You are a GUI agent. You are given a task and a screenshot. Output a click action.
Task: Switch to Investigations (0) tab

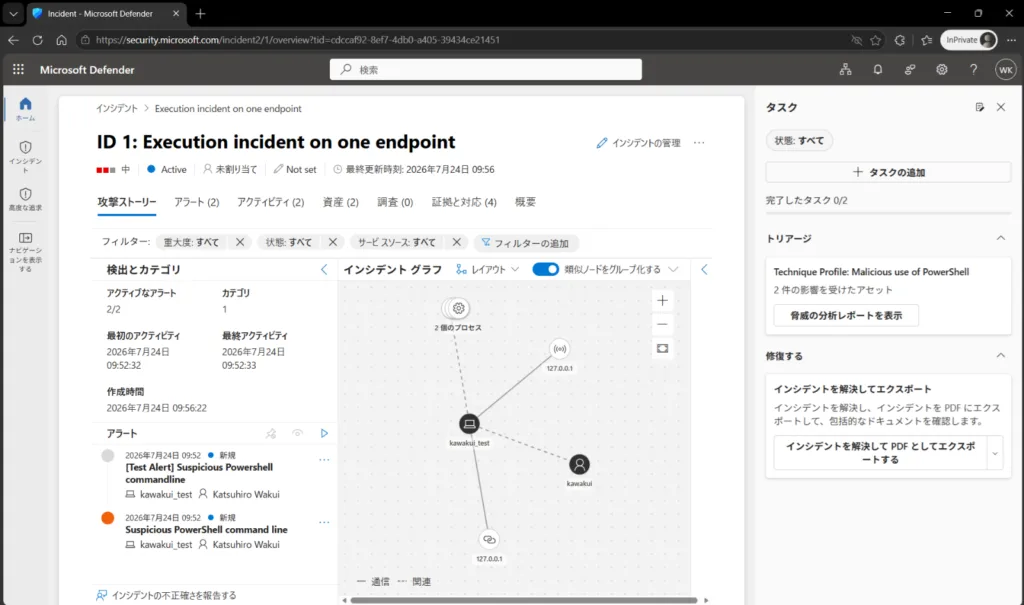(395, 203)
